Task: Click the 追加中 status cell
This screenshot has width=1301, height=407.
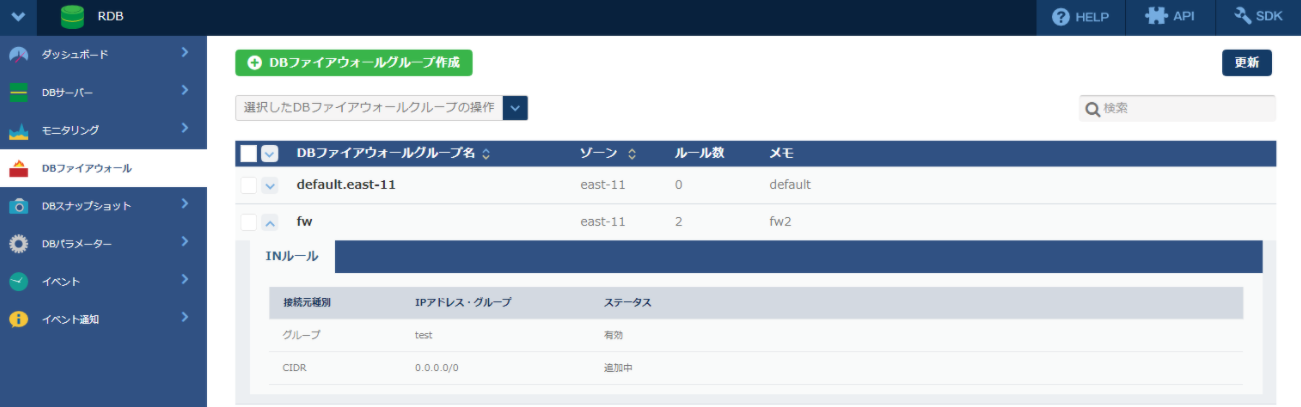Action: click(618, 368)
